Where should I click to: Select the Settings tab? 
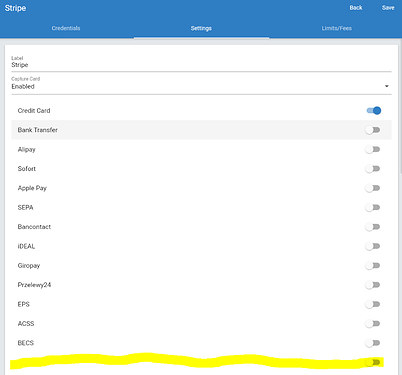[201, 28]
